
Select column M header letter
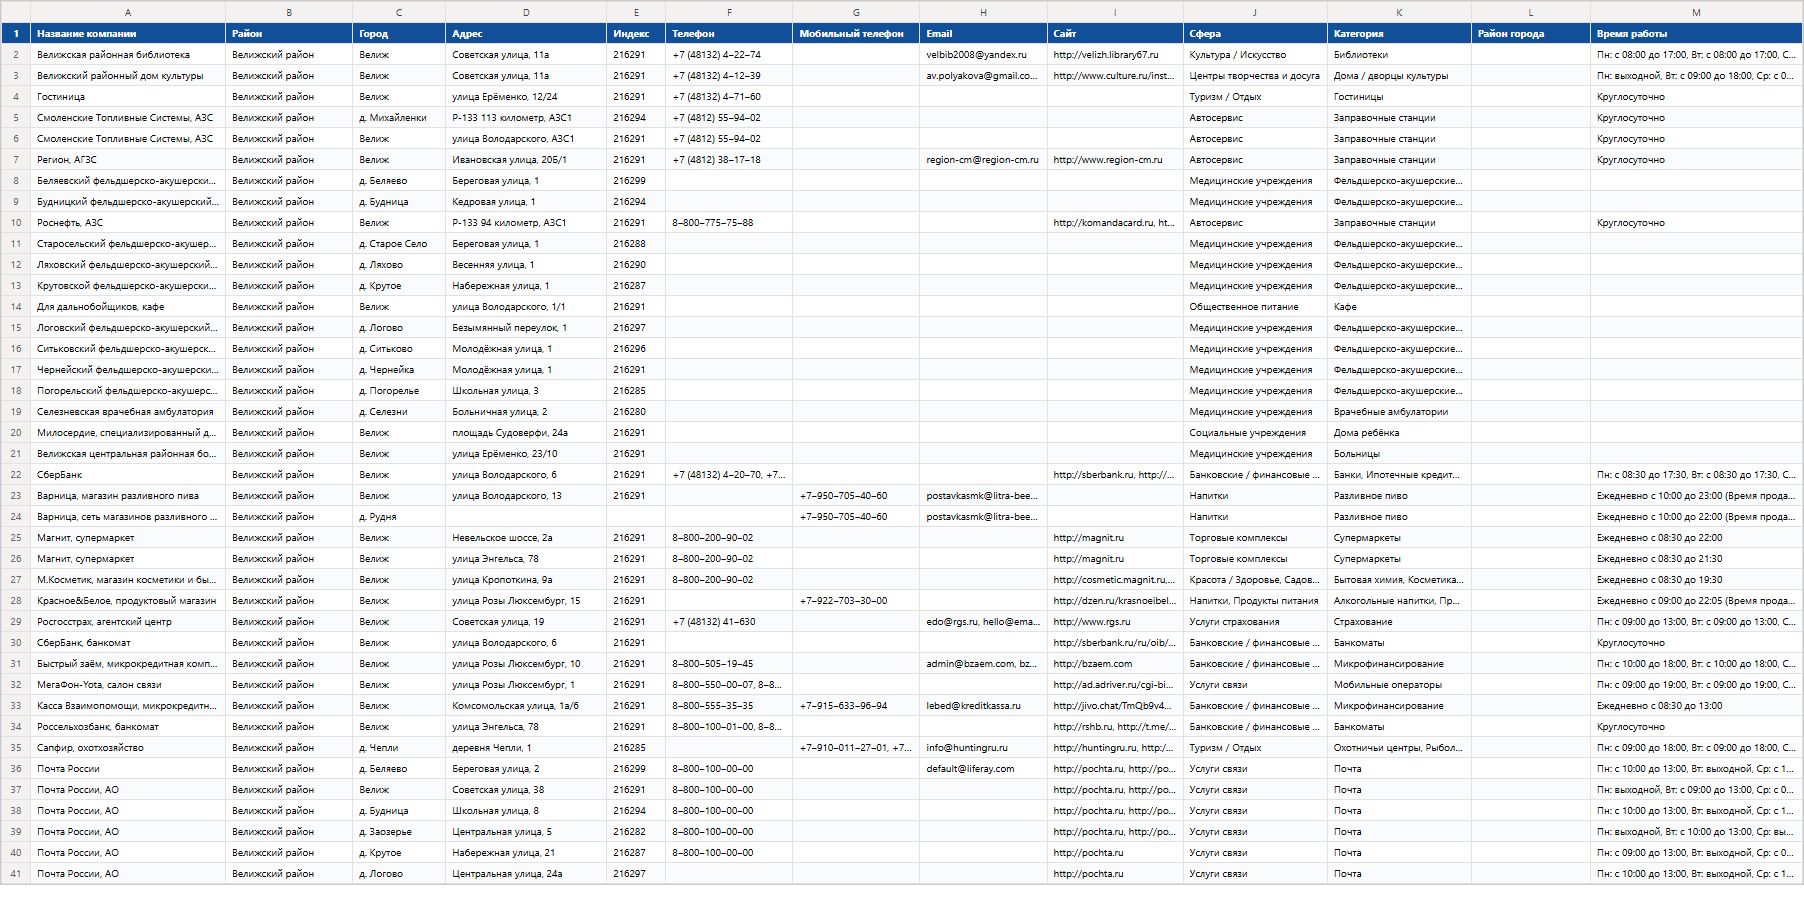(x=1696, y=12)
